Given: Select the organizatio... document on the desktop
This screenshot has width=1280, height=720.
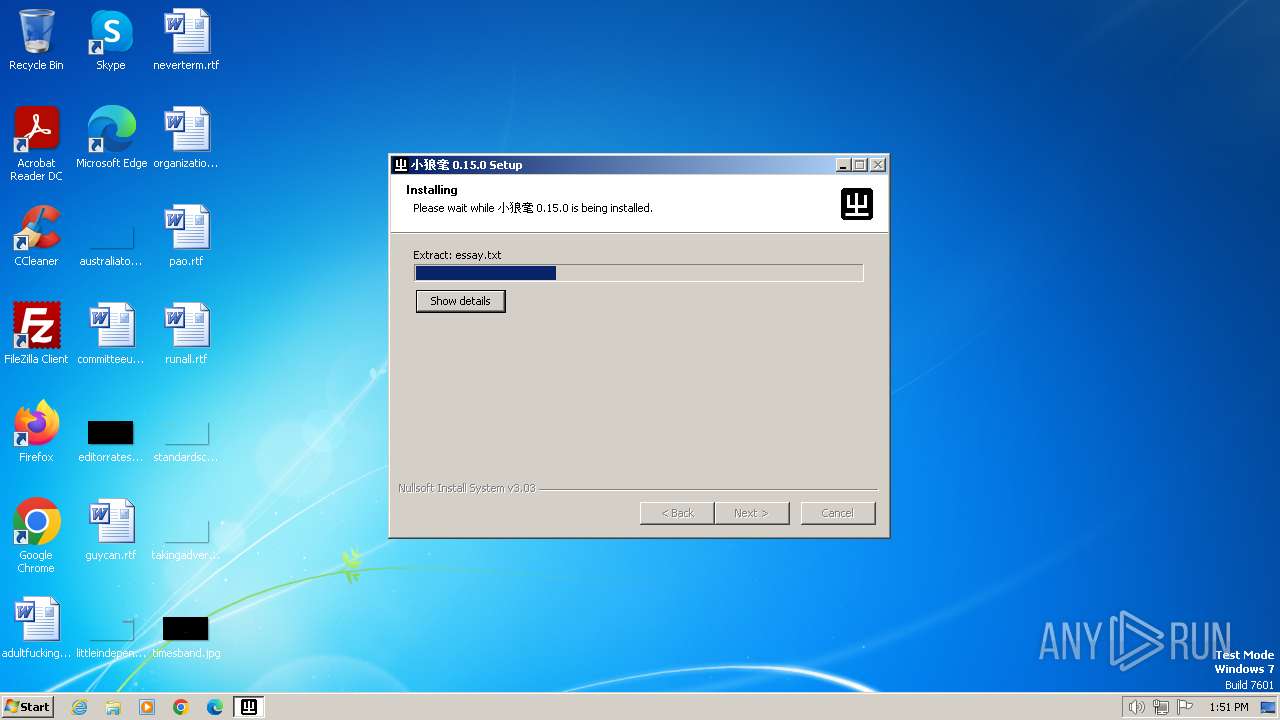Looking at the screenshot, I should pyautogui.click(x=186, y=138).
